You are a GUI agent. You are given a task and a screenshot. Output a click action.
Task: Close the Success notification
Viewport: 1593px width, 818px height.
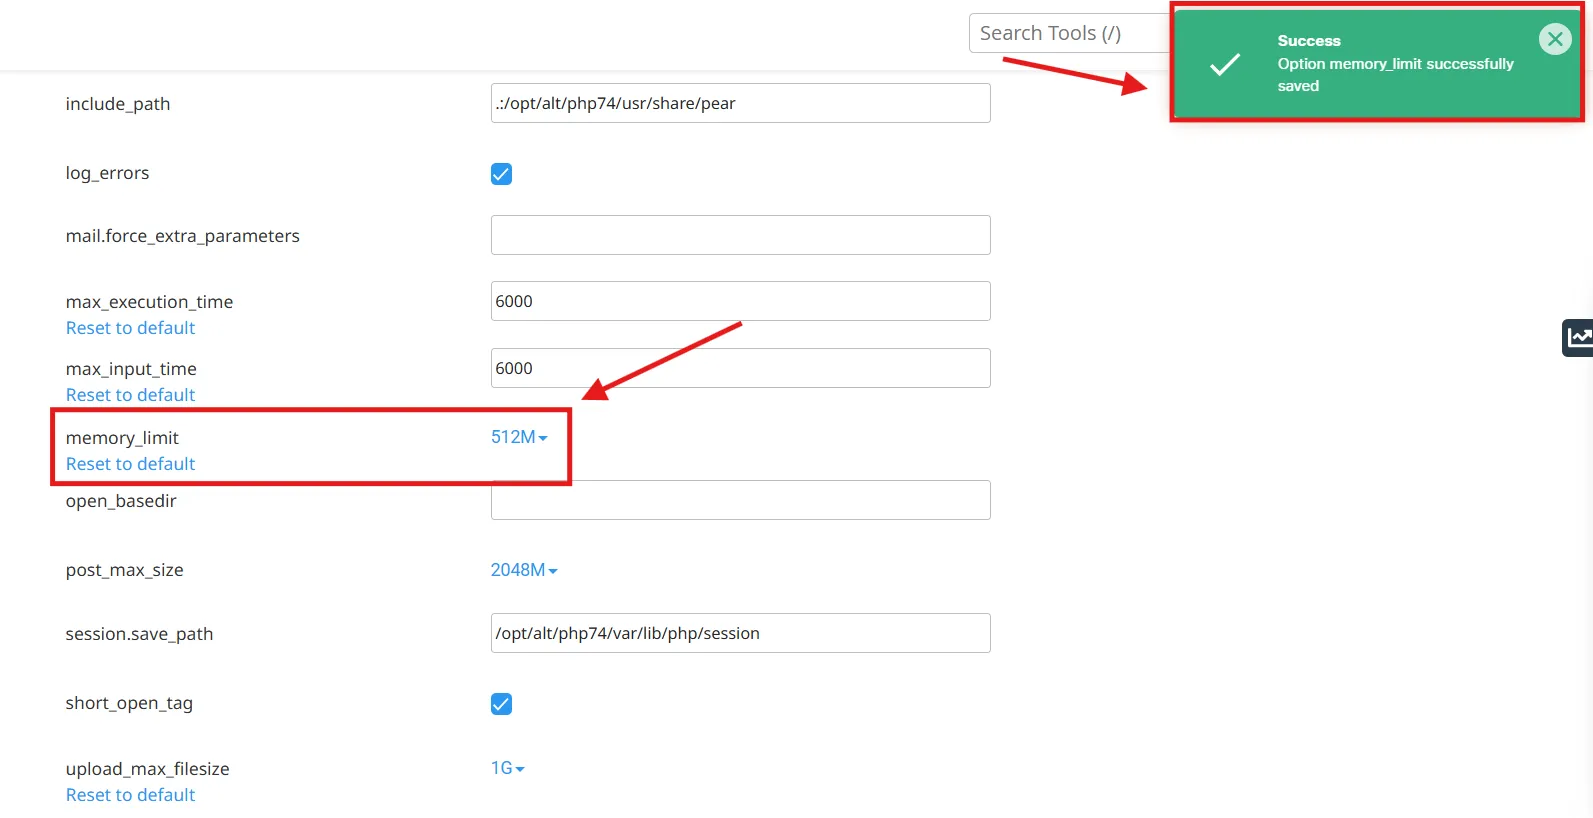pos(1554,39)
